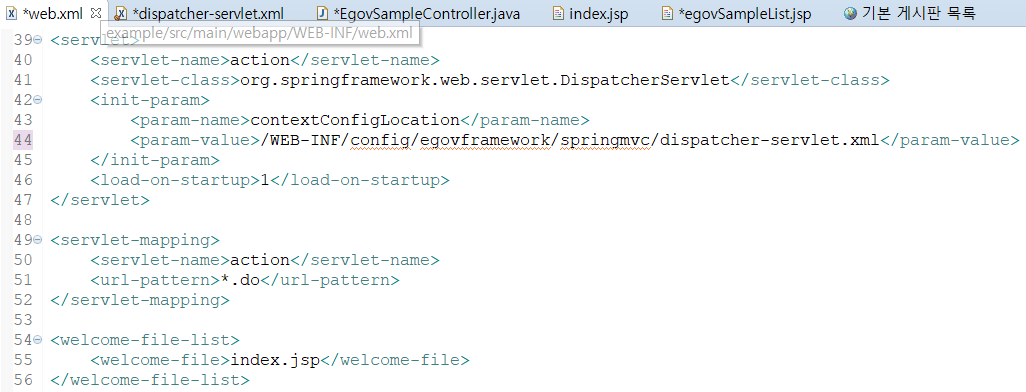Click the closing </servlet-mapping> tag

point(139,300)
